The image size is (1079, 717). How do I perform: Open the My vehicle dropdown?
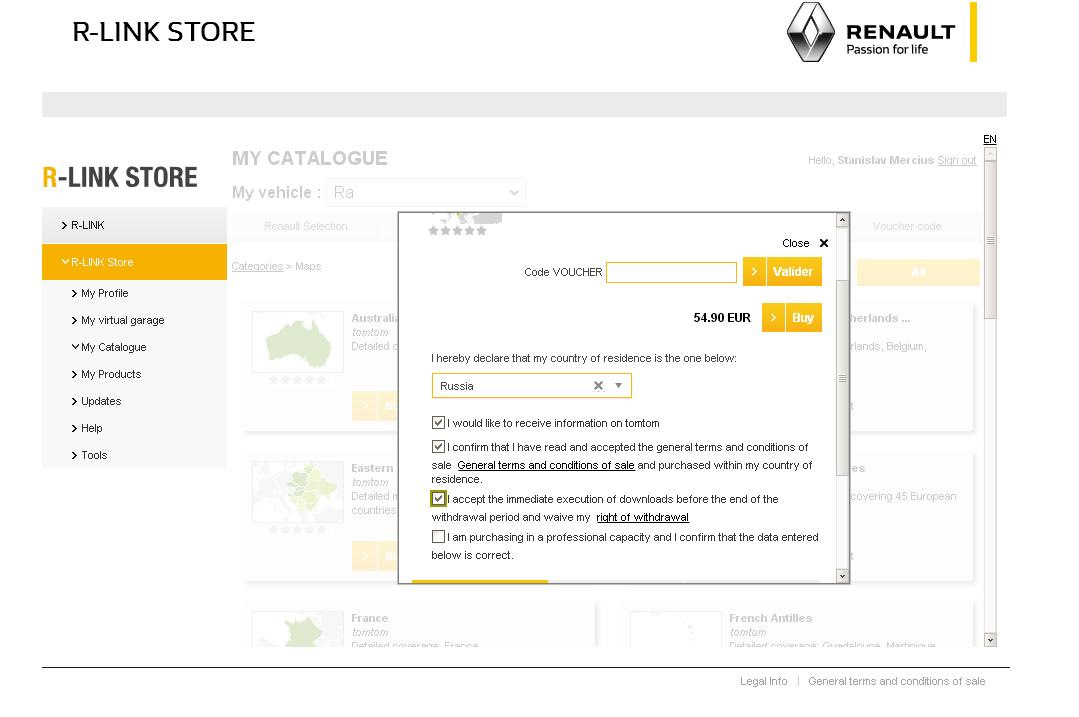point(426,193)
